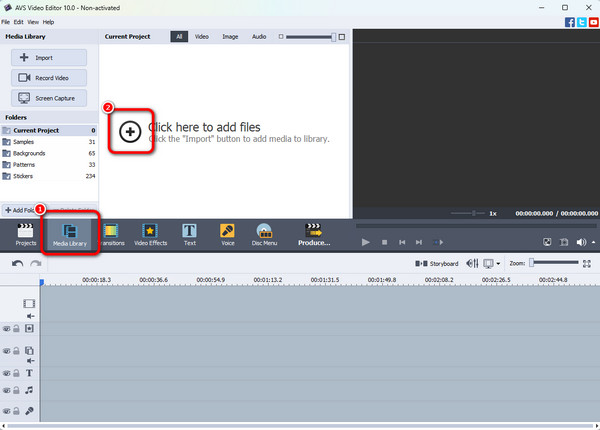This screenshot has width=600, height=430.
Task: Switch to Storyboard view
Action: (437, 264)
